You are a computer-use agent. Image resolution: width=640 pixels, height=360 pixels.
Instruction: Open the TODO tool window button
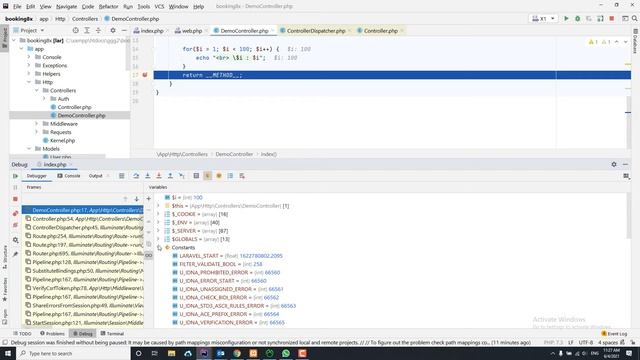tap(22, 333)
